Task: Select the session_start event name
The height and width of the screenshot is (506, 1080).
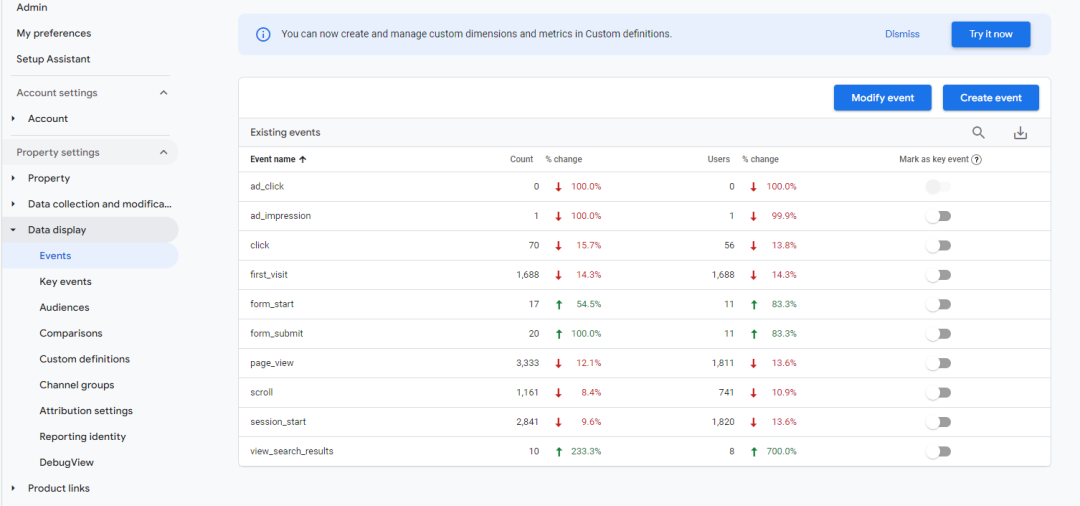Action: (277, 421)
